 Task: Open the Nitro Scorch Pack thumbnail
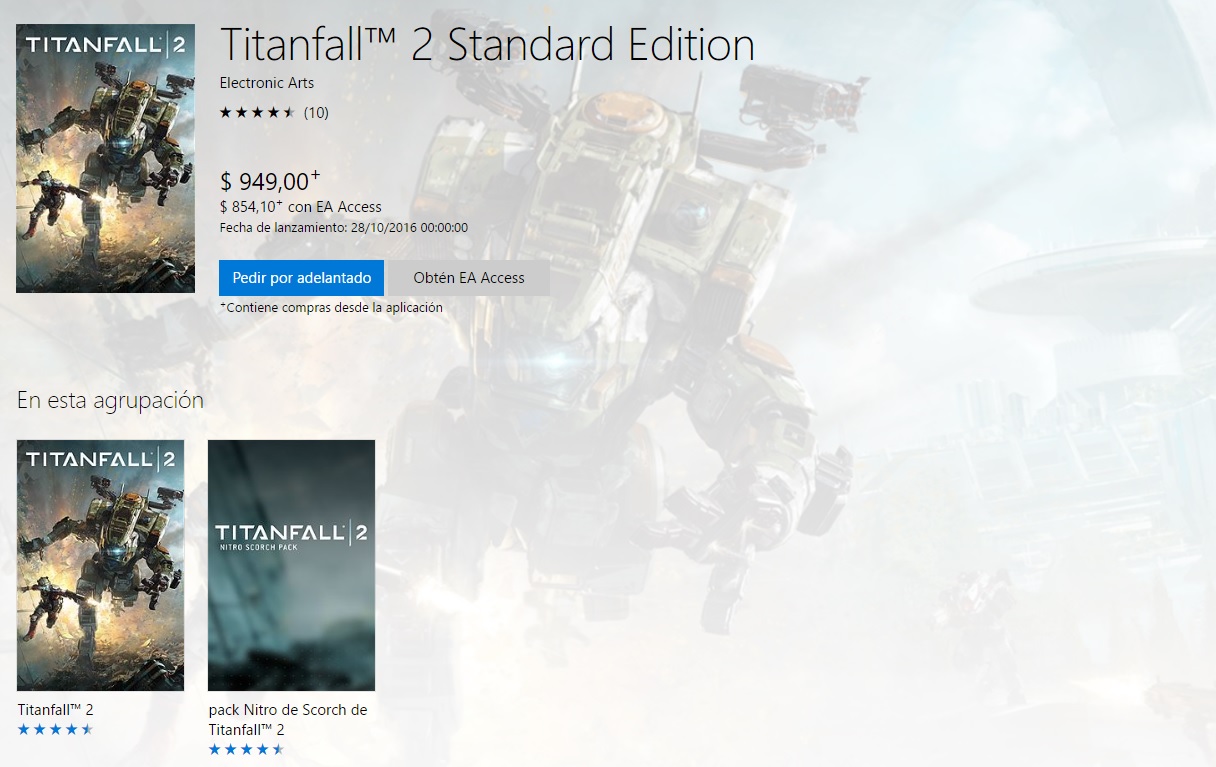coord(291,565)
